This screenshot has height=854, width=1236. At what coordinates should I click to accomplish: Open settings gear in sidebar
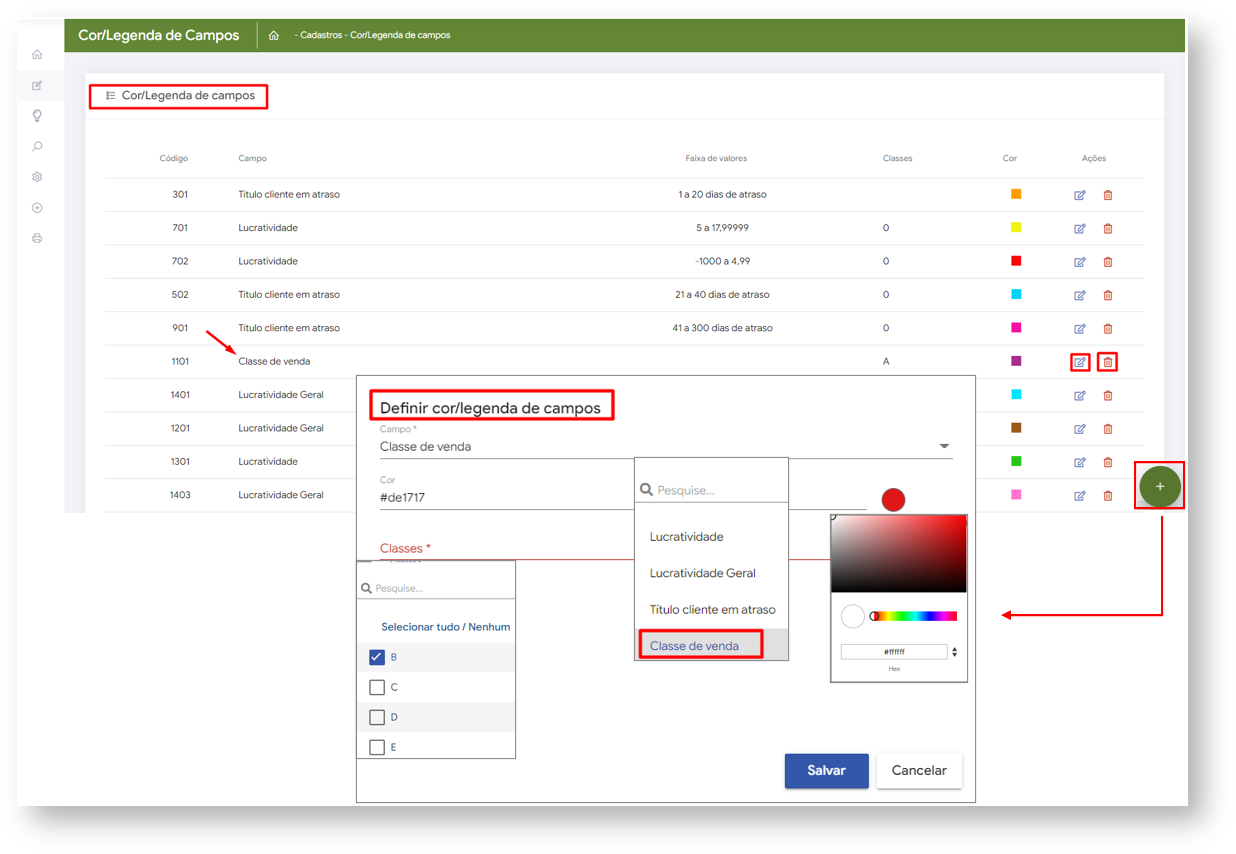click(37, 177)
